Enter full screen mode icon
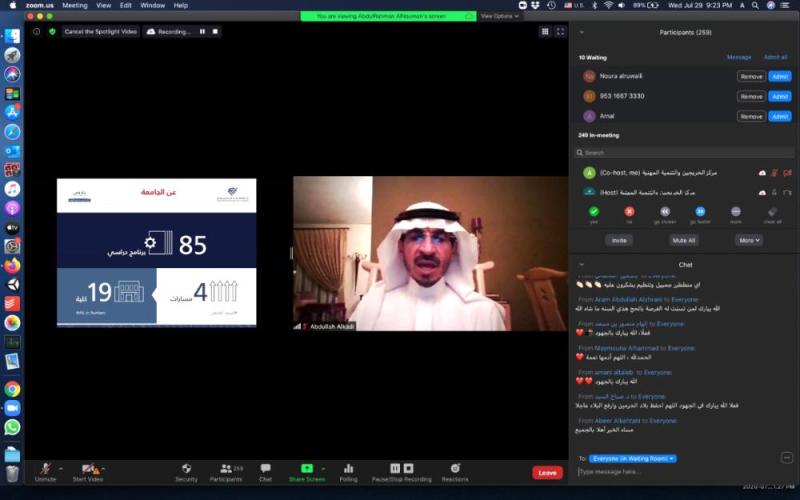This screenshot has width=800, height=500. click(560, 32)
